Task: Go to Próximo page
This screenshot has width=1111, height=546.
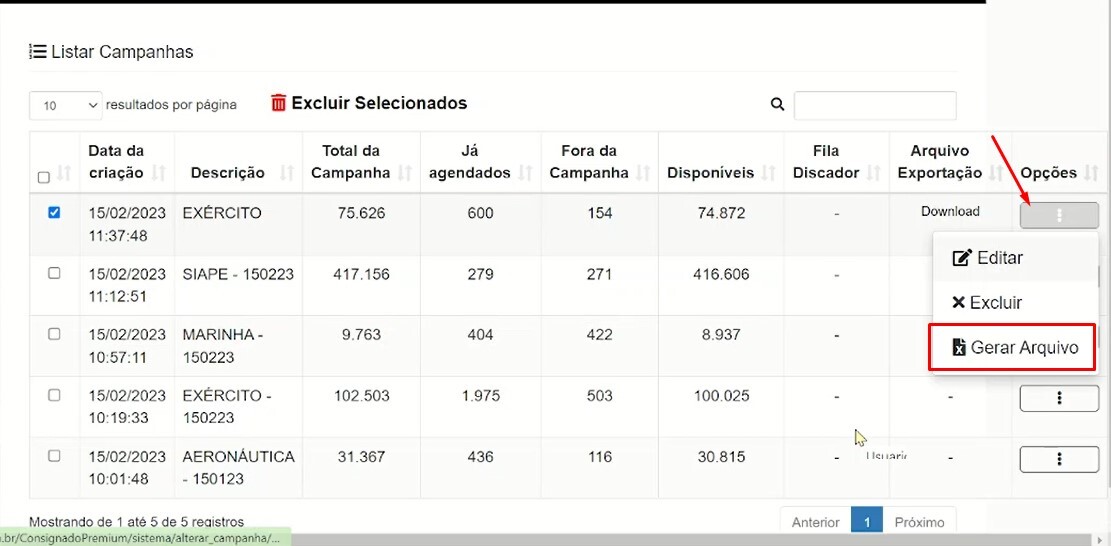Action: 919,523
